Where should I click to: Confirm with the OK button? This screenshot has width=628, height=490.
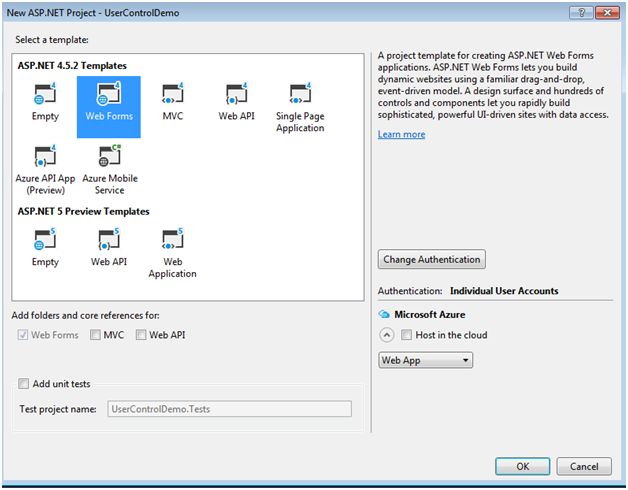(522, 466)
